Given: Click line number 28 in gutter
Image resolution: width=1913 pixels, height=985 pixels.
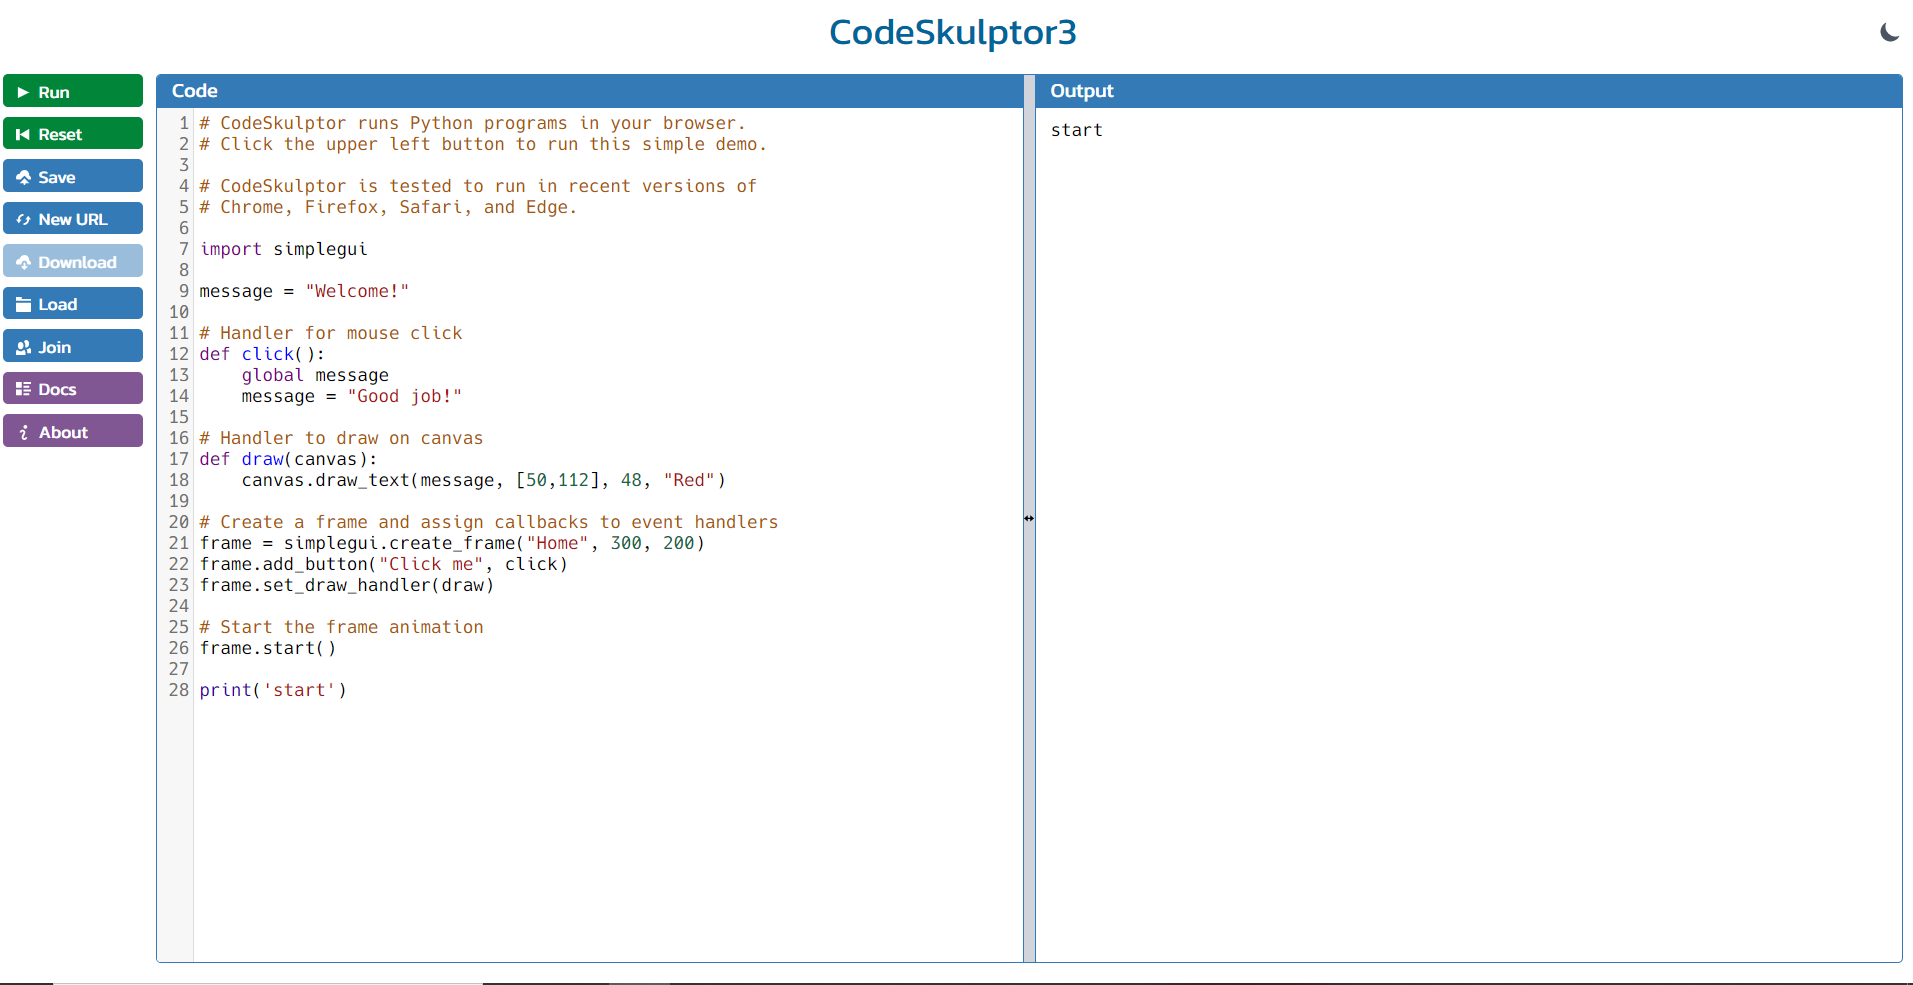Looking at the screenshot, I should (x=179, y=690).
